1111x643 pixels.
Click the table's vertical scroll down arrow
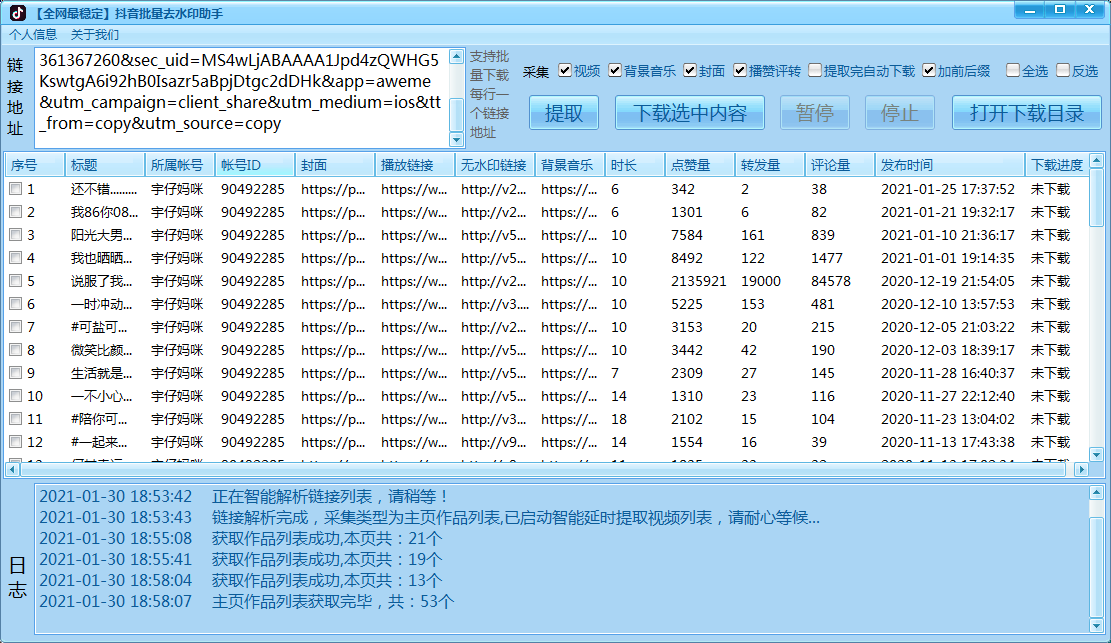point(1096,454)
